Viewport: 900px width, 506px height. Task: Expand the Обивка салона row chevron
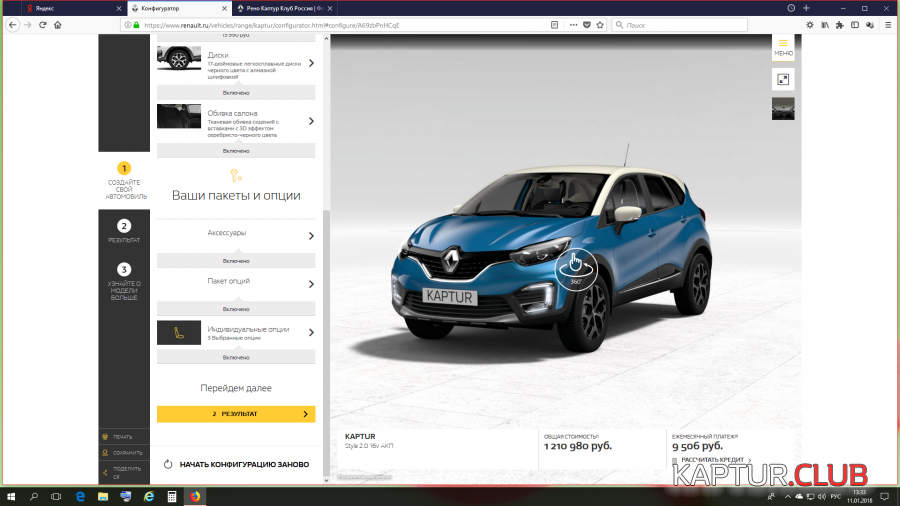pyautogui.click(x=311, y=121)
